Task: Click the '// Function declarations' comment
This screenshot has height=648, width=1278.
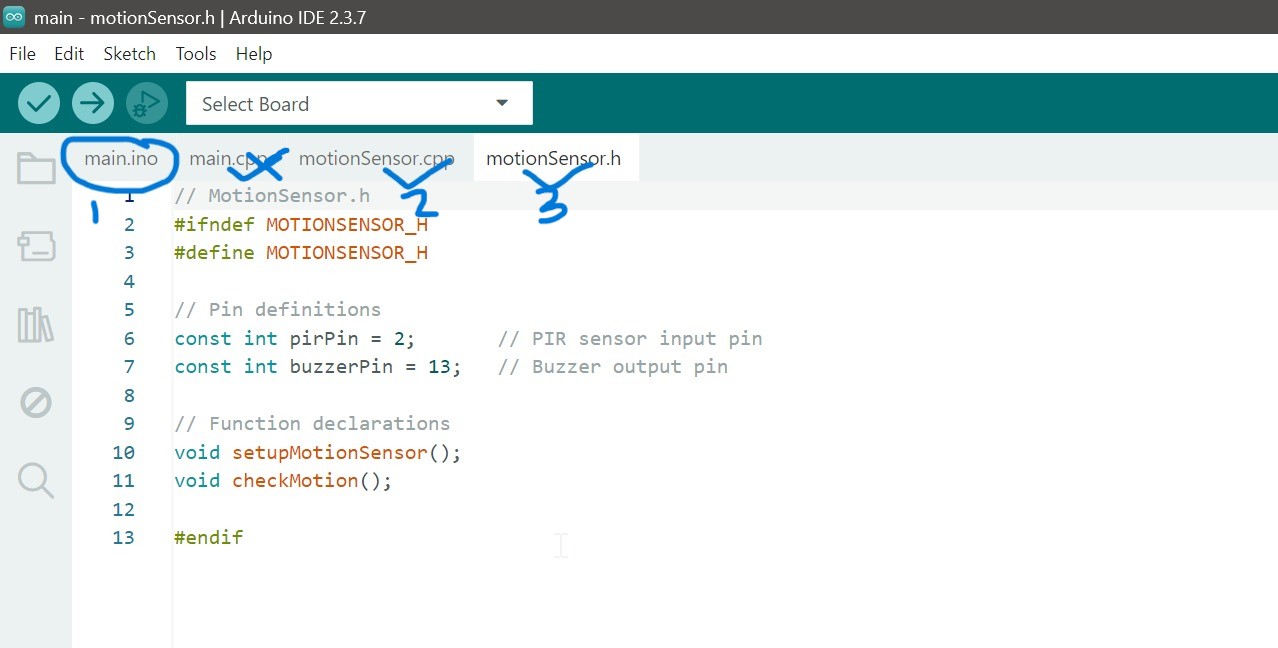Action: tap(312, 424)
